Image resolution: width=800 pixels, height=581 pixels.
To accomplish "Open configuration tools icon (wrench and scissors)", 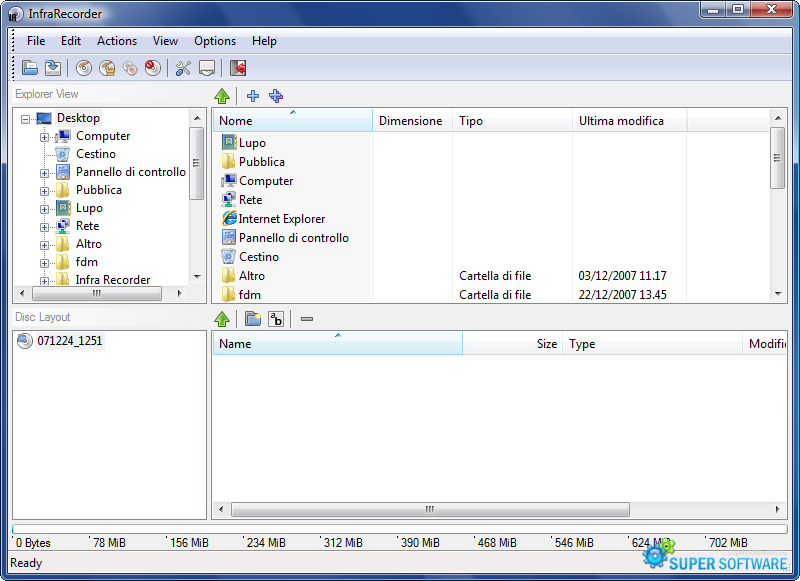I will point(183,68).
